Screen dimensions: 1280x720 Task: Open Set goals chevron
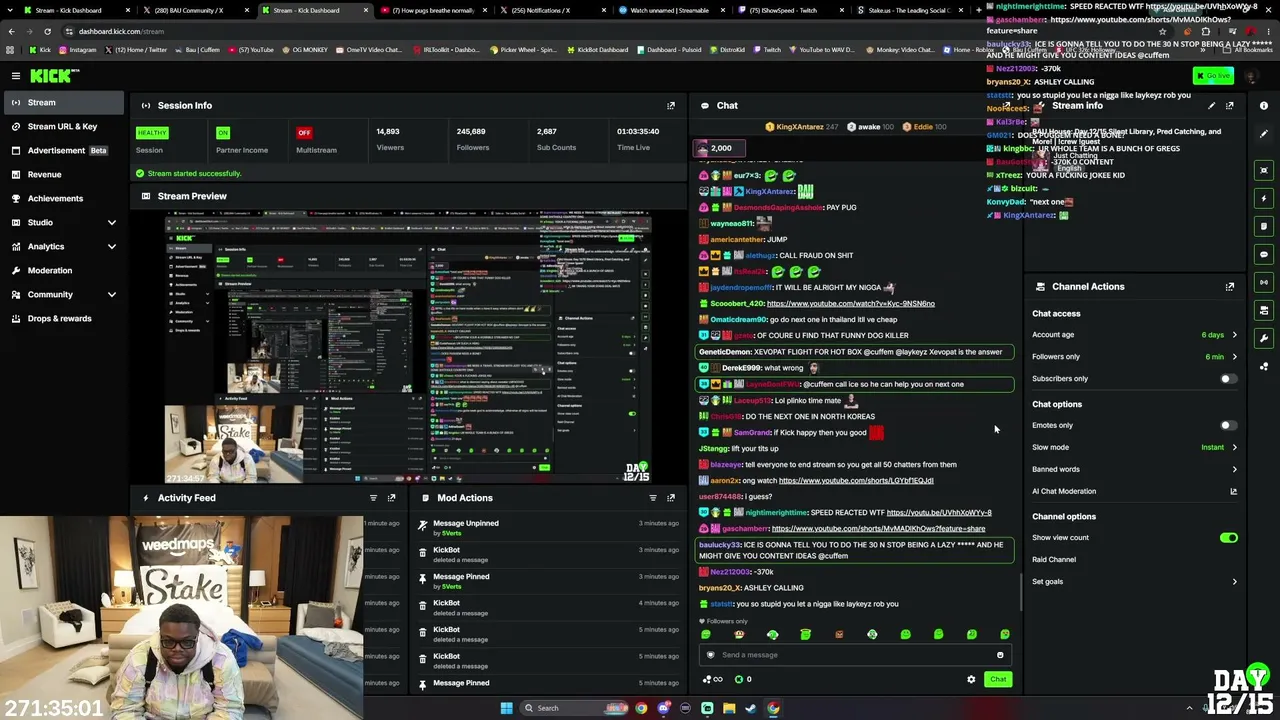coord(1234,582)
